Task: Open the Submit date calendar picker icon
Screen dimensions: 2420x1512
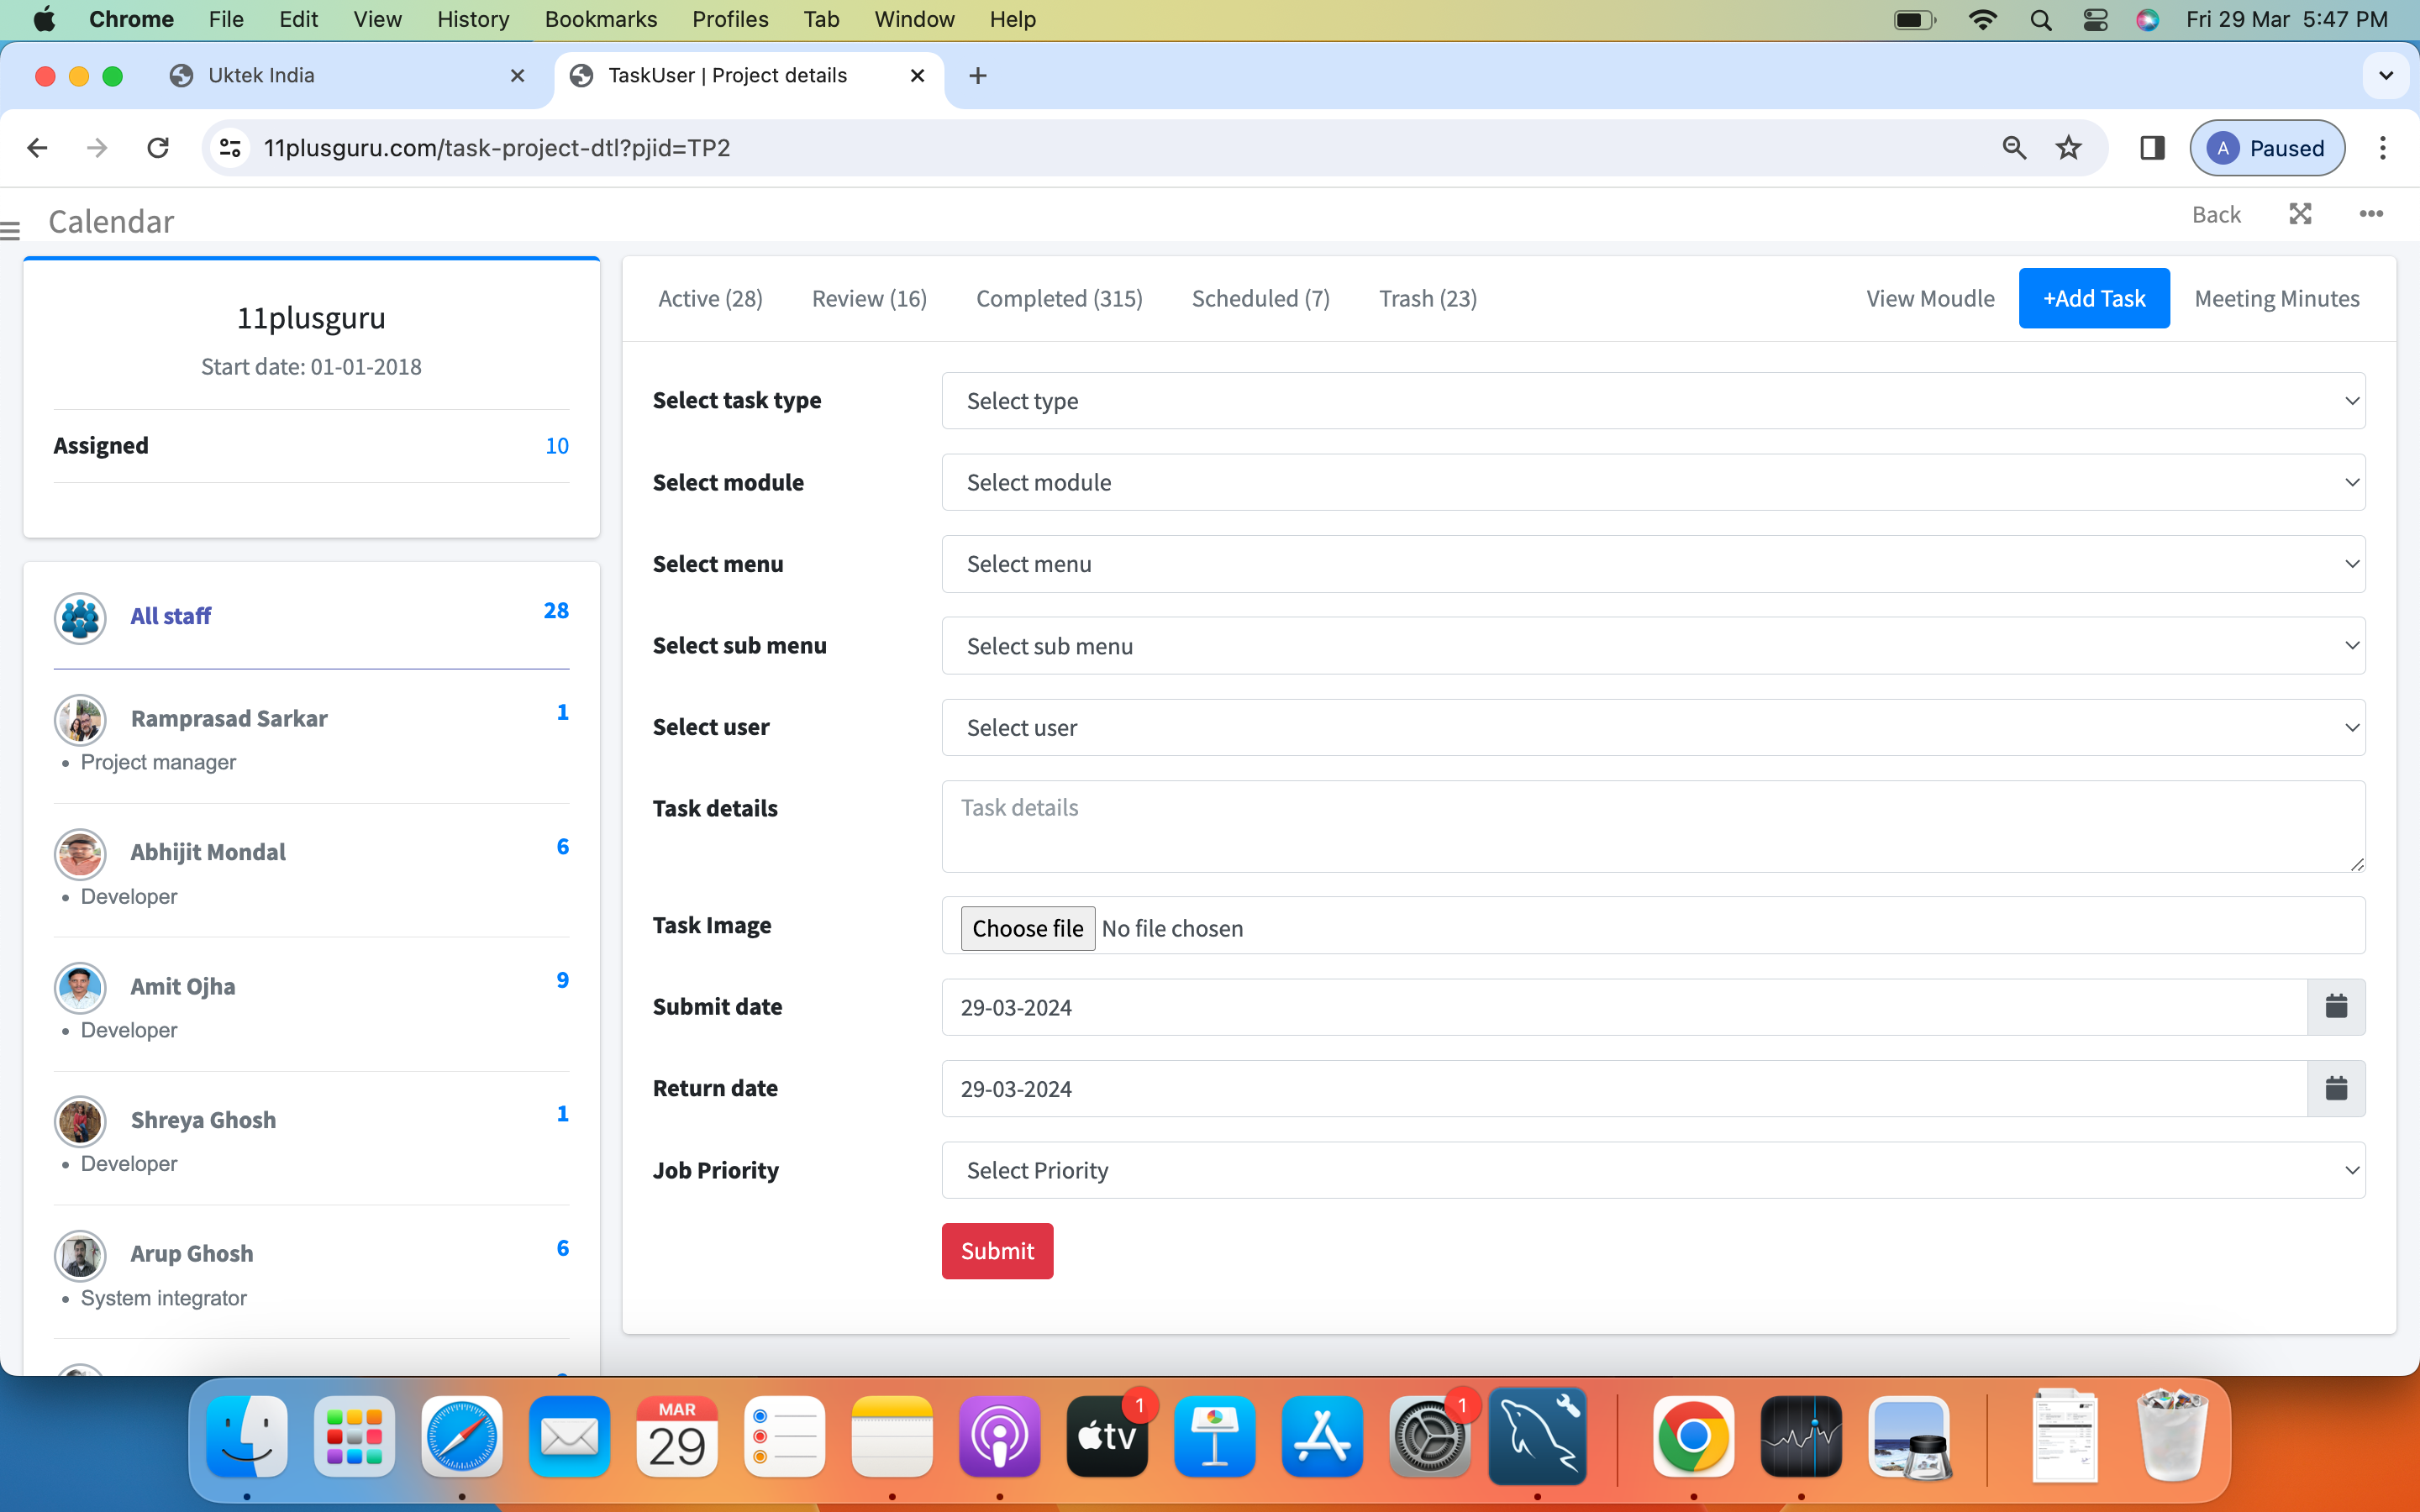Action: [2335, 1007]
